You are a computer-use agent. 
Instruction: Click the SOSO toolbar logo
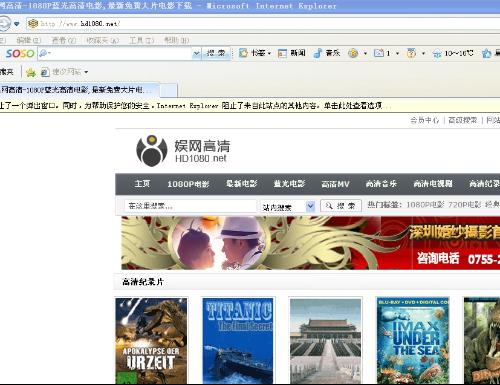pyautogui.click(x=20, y=54)
